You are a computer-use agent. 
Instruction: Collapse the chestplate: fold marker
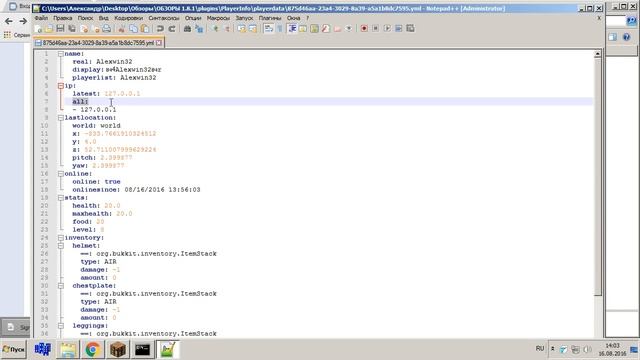tap(60, 286)
